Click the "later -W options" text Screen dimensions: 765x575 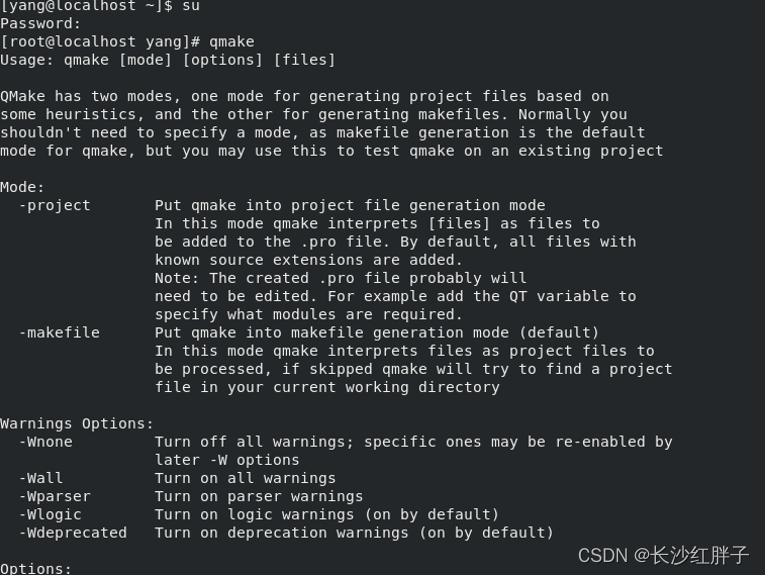pos(227,460)
